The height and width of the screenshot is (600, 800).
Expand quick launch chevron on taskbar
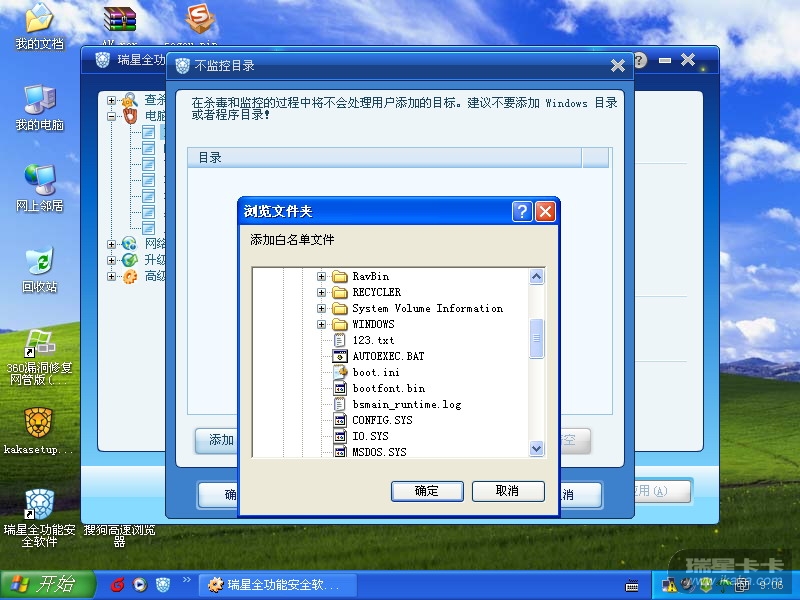pyautogui.click(x=186, y=580)
